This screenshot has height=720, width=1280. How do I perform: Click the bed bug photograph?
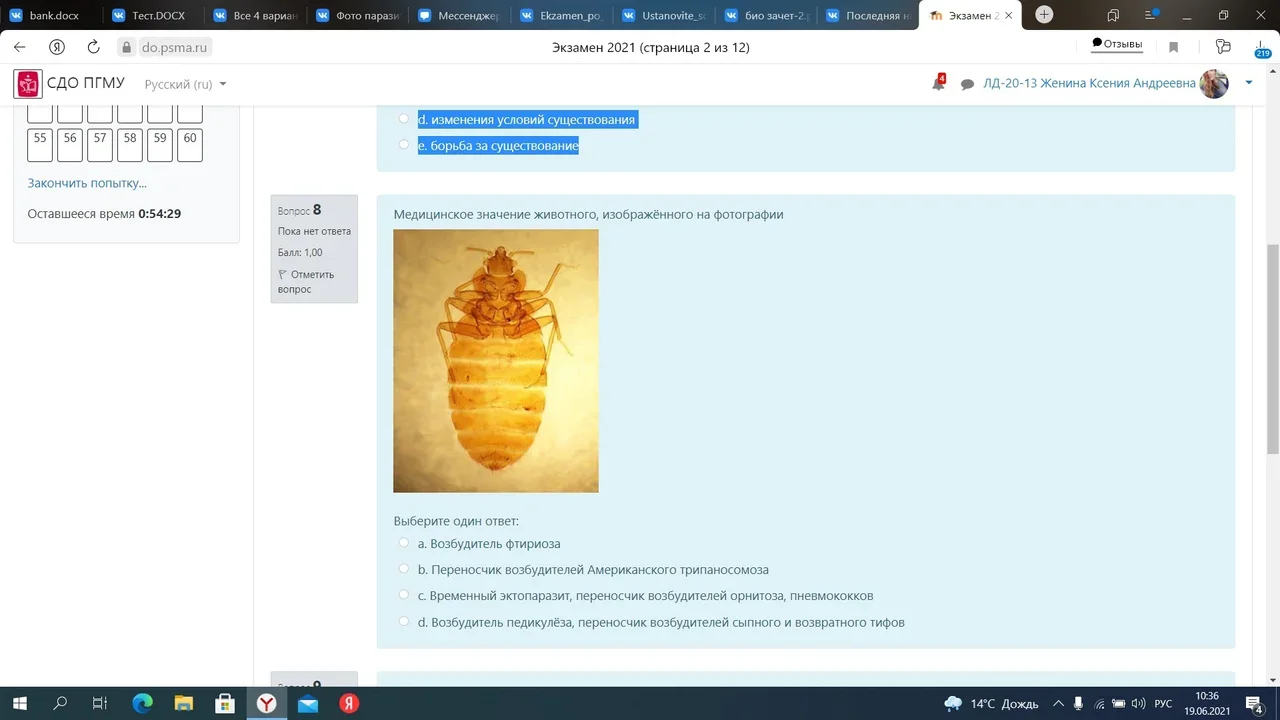point(496,361)
